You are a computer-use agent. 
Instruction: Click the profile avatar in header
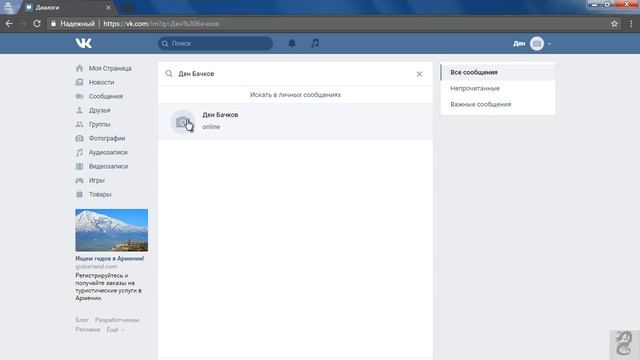point(537,43)
